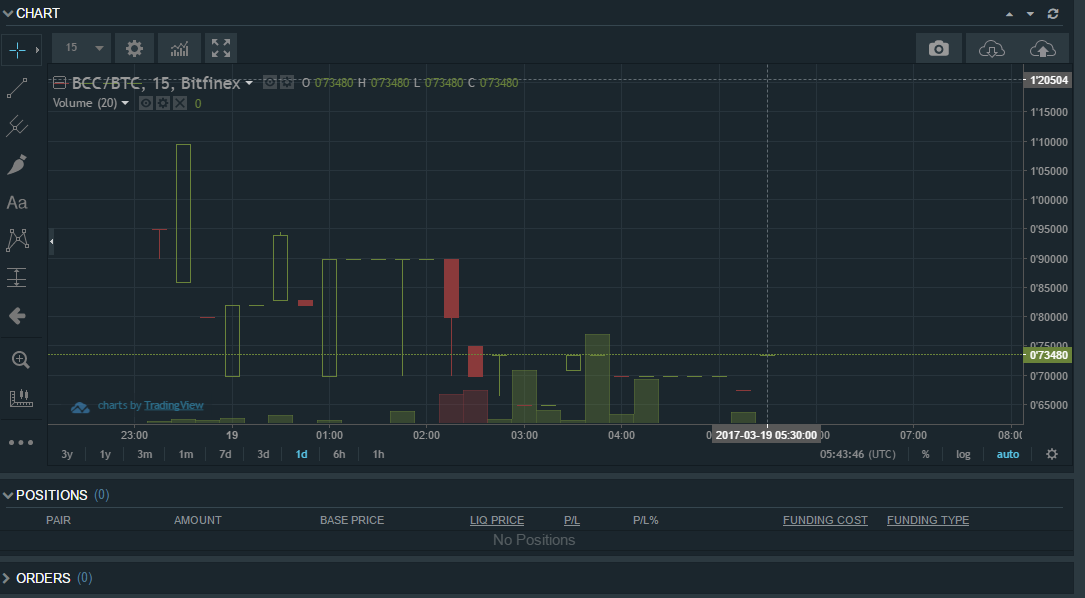The width and height of the screenshot is (1085, 598).
Task: Choose the text annotation tool
Action: 17,203
